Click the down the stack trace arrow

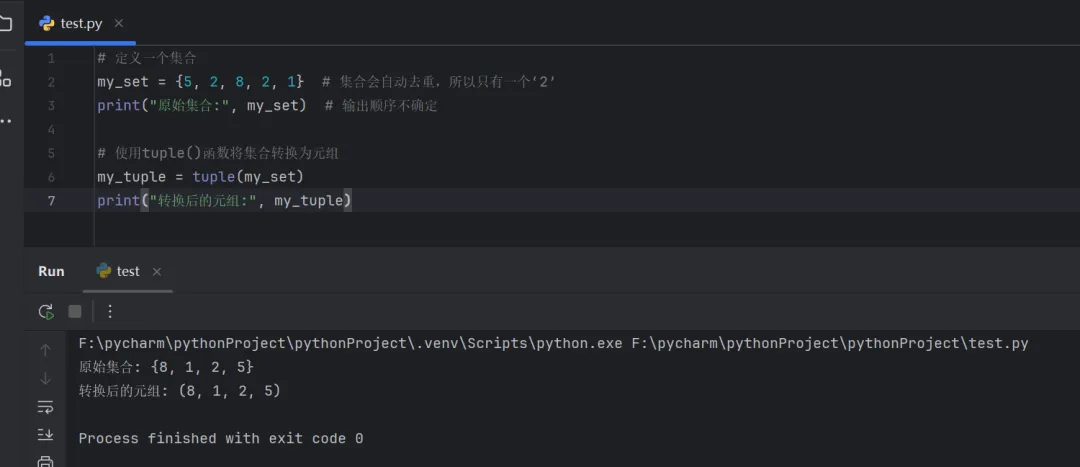click(45, 379)
